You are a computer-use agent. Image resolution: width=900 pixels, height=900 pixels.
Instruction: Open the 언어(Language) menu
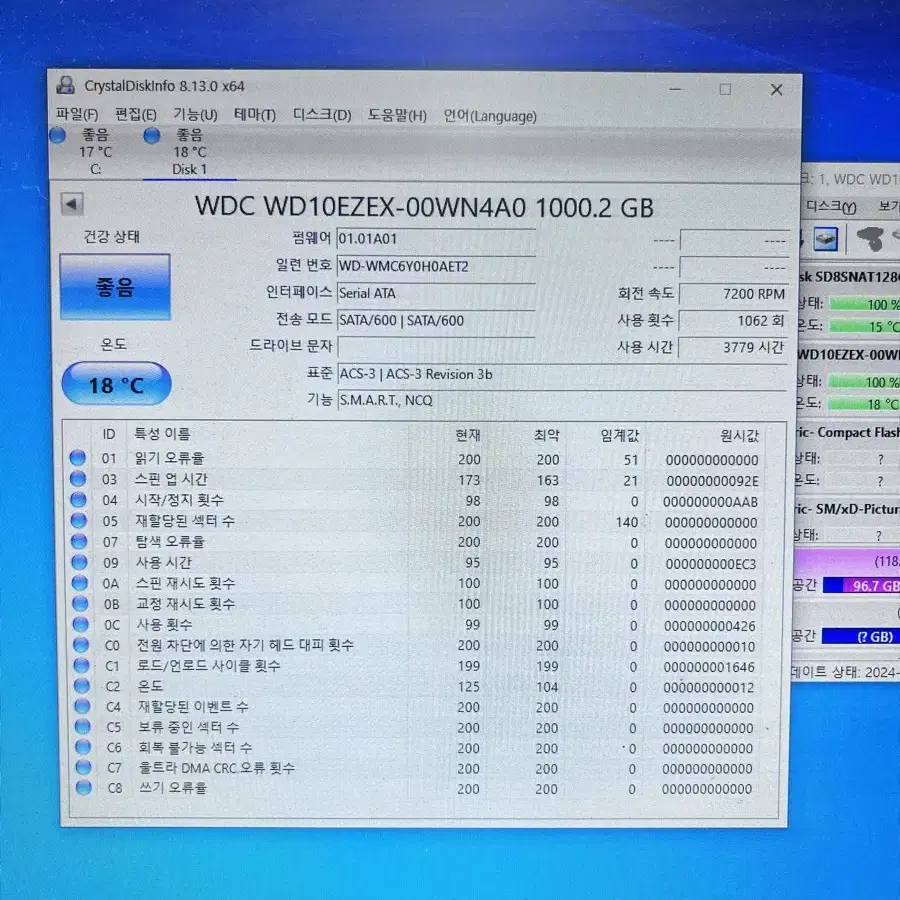pos(490,117)
